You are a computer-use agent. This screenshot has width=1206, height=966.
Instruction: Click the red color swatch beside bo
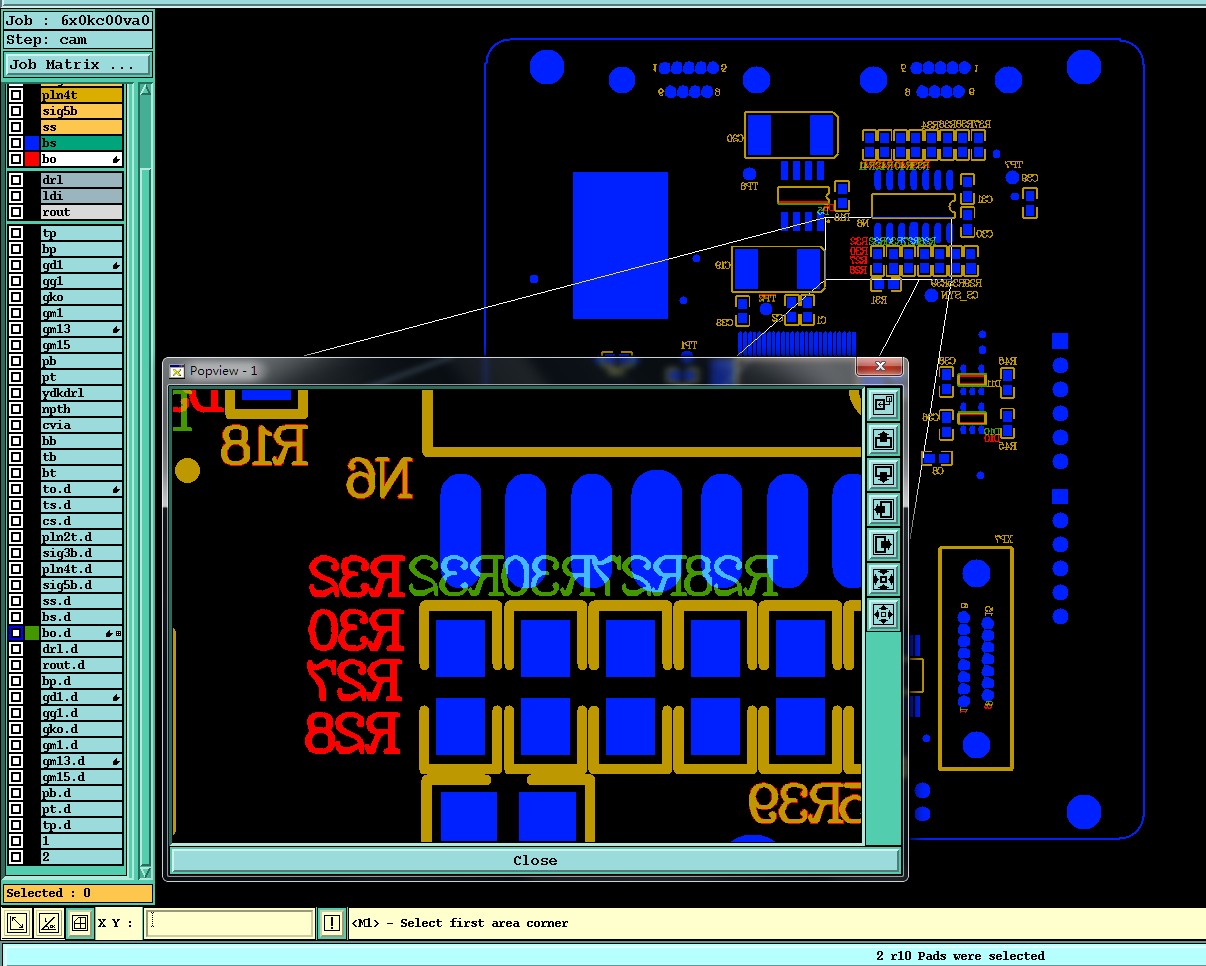[32, 159]
